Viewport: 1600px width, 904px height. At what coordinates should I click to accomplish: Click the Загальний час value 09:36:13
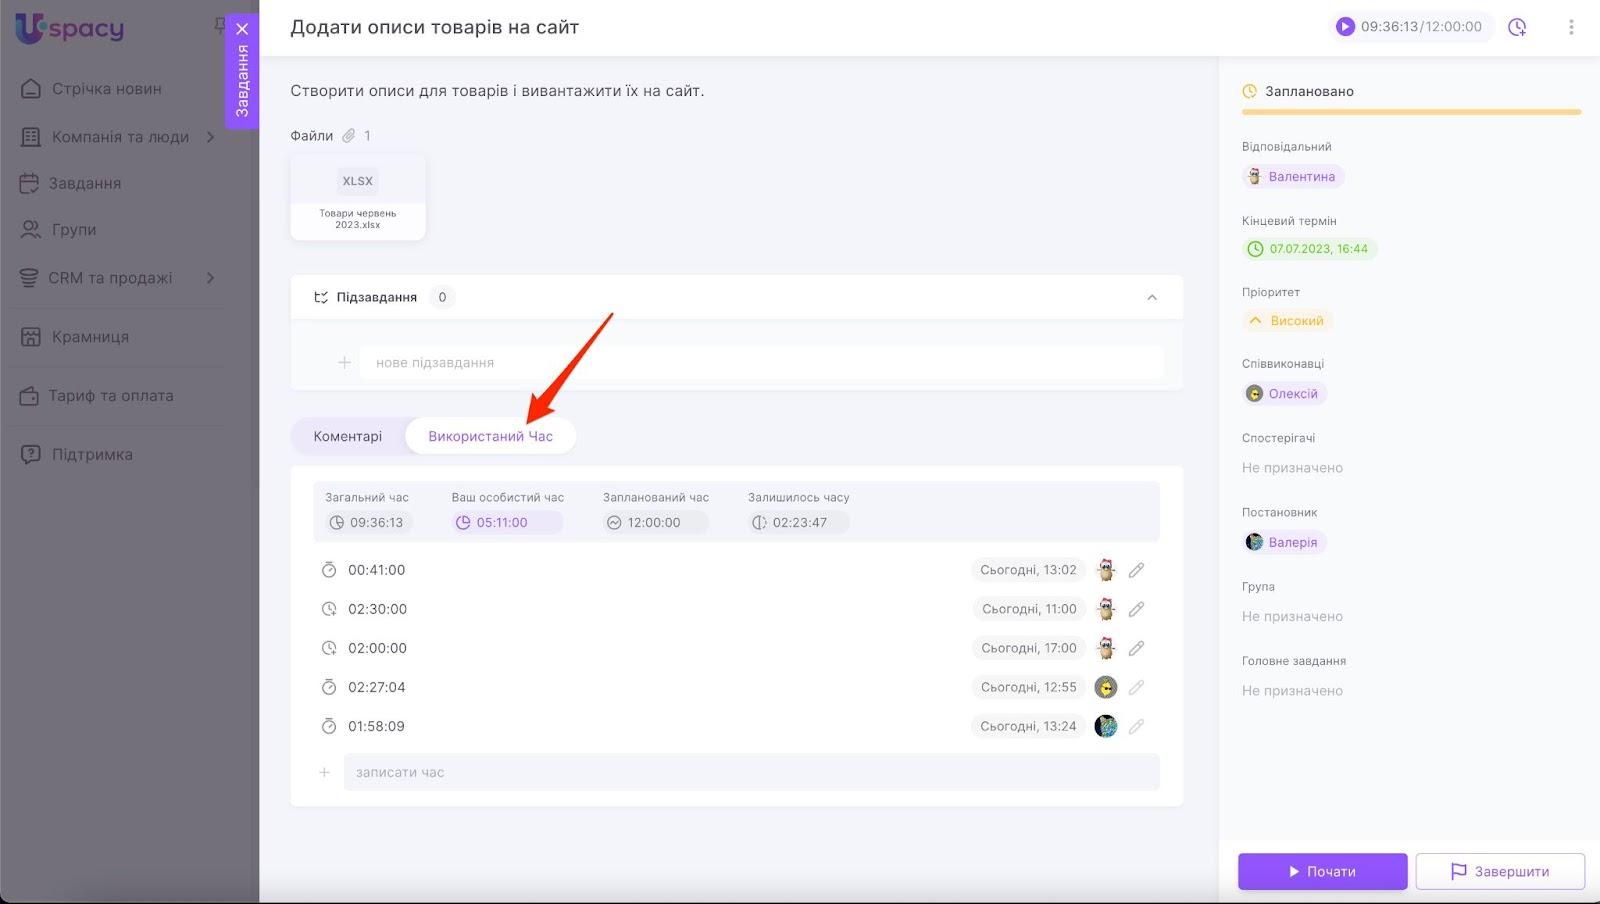pyautogui.click(x=368, y=523)
